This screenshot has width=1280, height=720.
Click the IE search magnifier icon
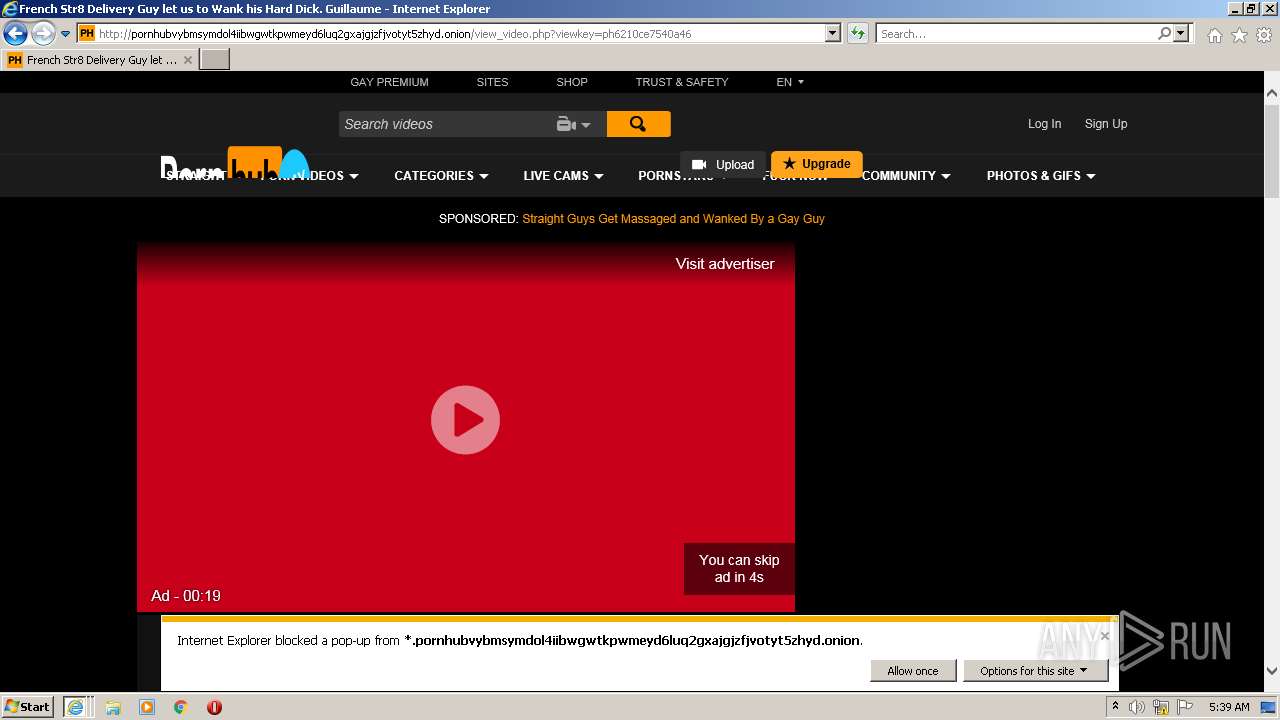click(x=1164, y=34)
